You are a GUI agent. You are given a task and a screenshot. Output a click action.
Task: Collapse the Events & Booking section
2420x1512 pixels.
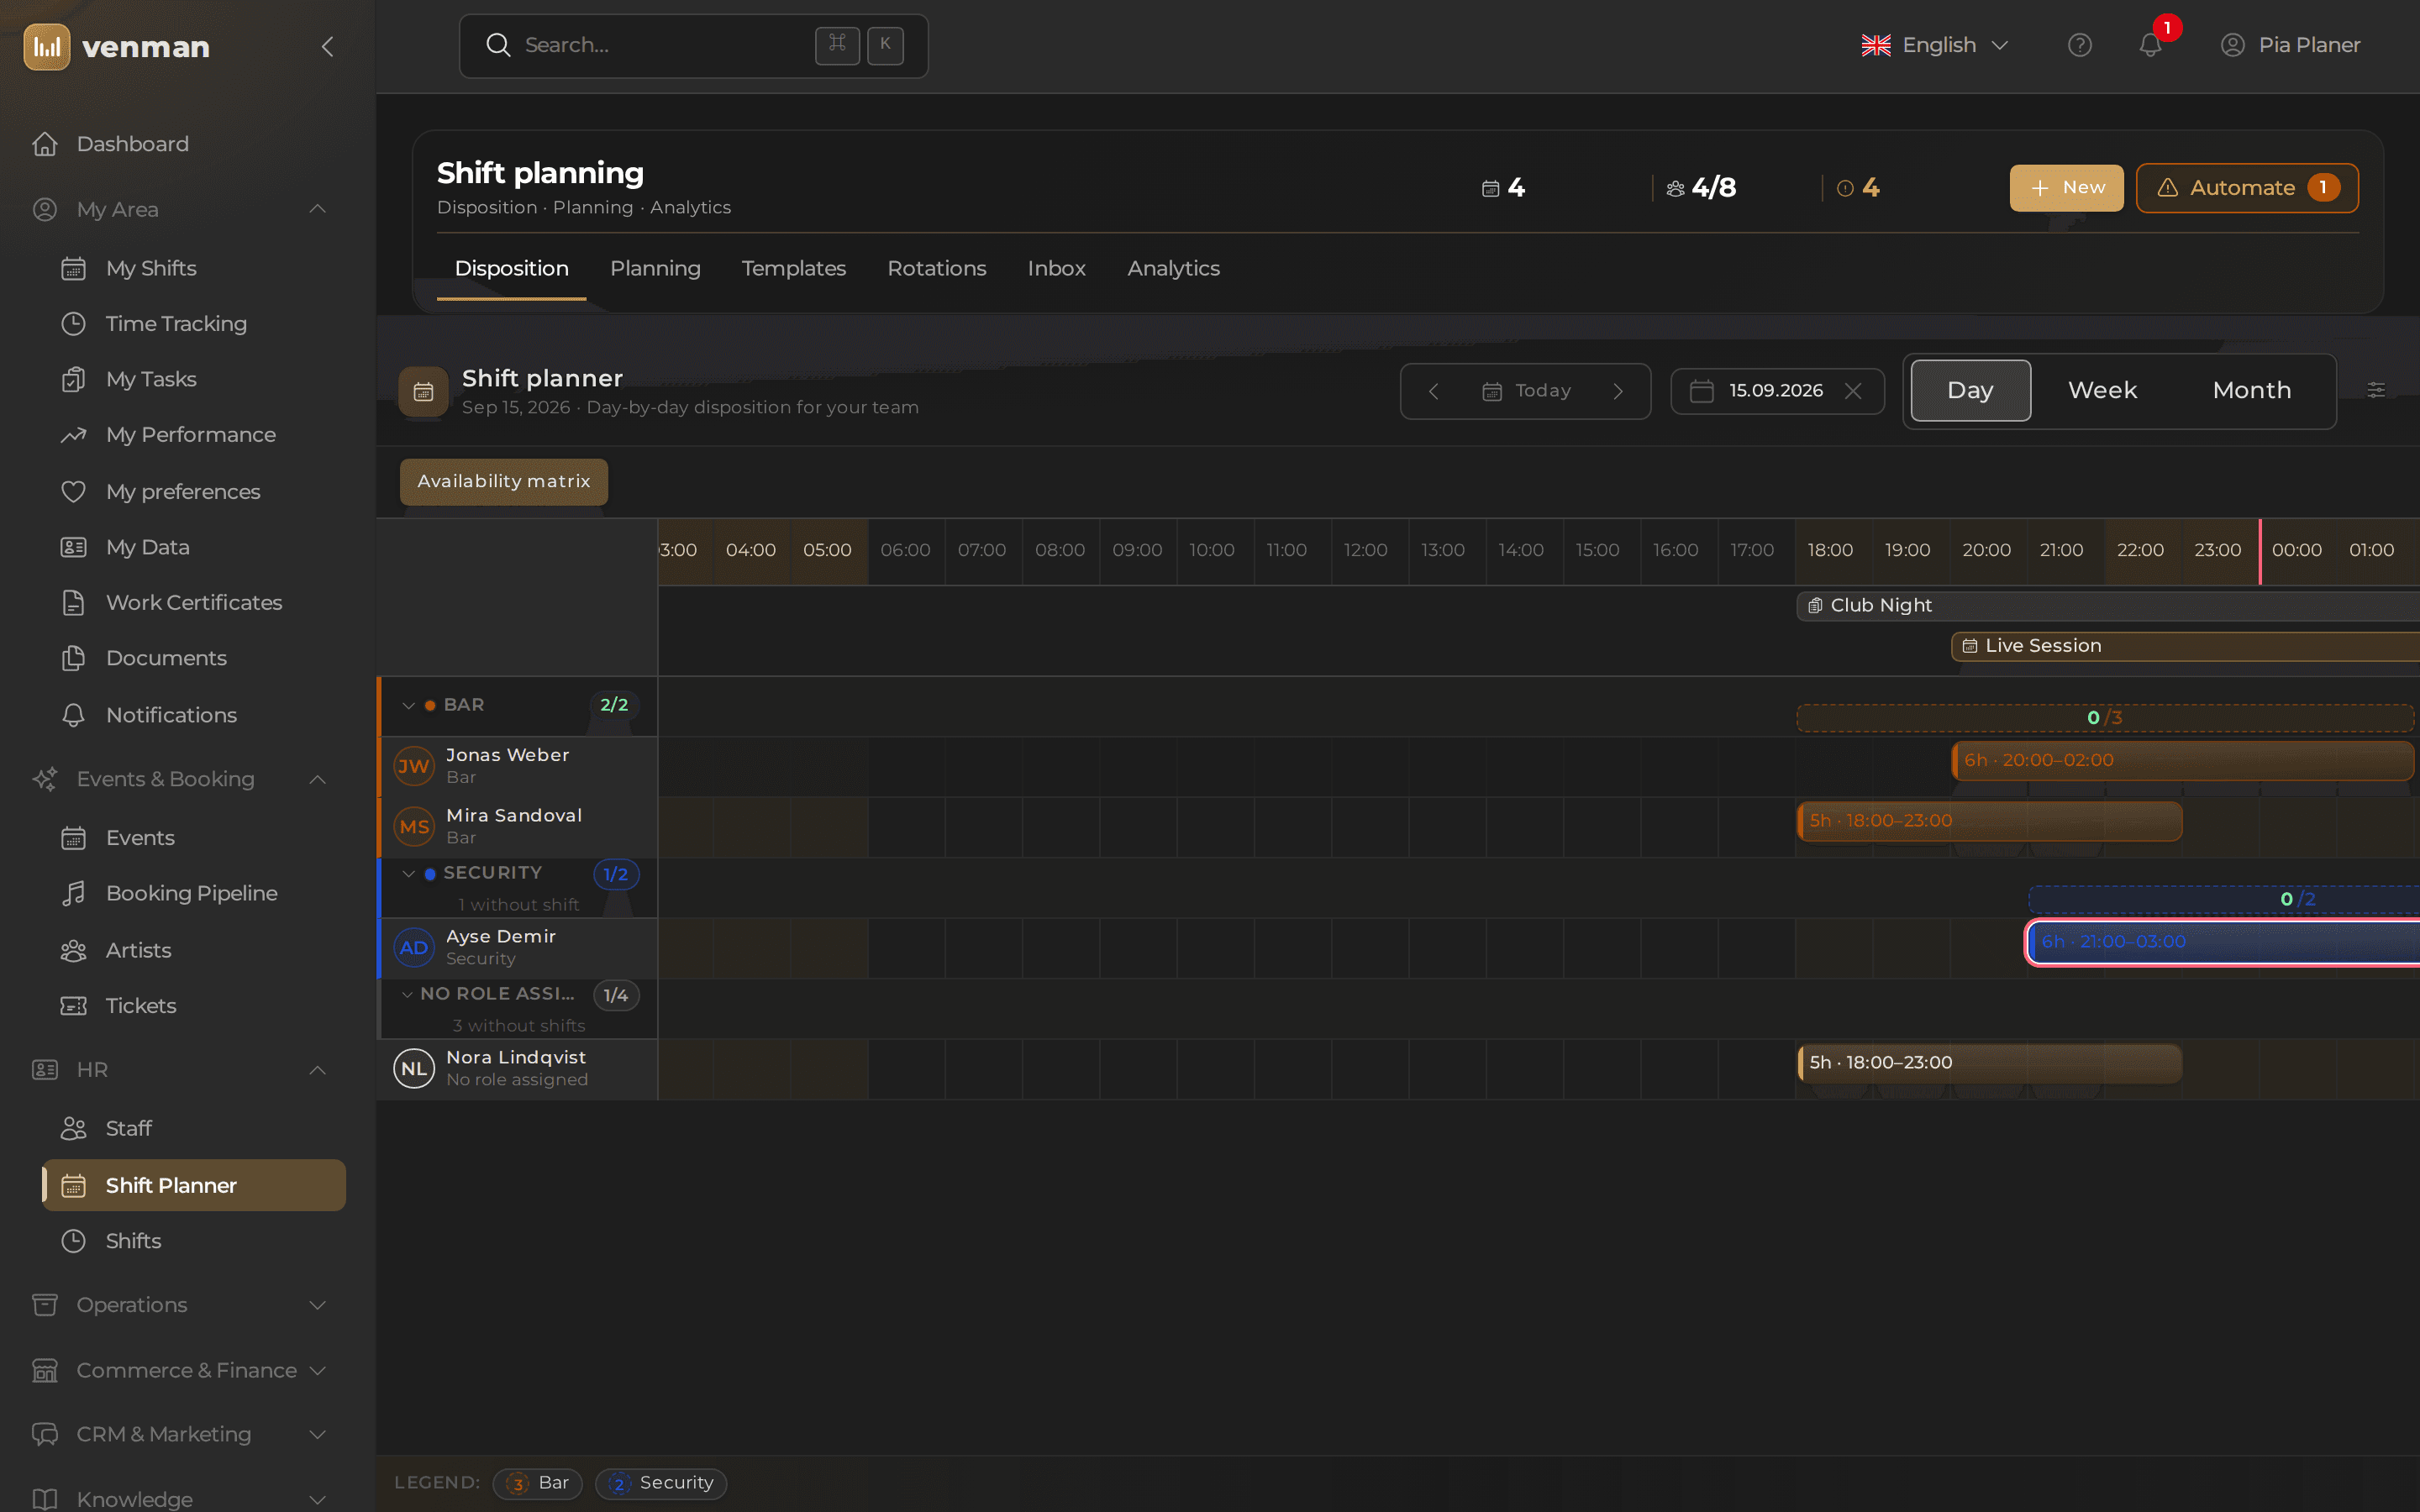[x=317, y=779]
